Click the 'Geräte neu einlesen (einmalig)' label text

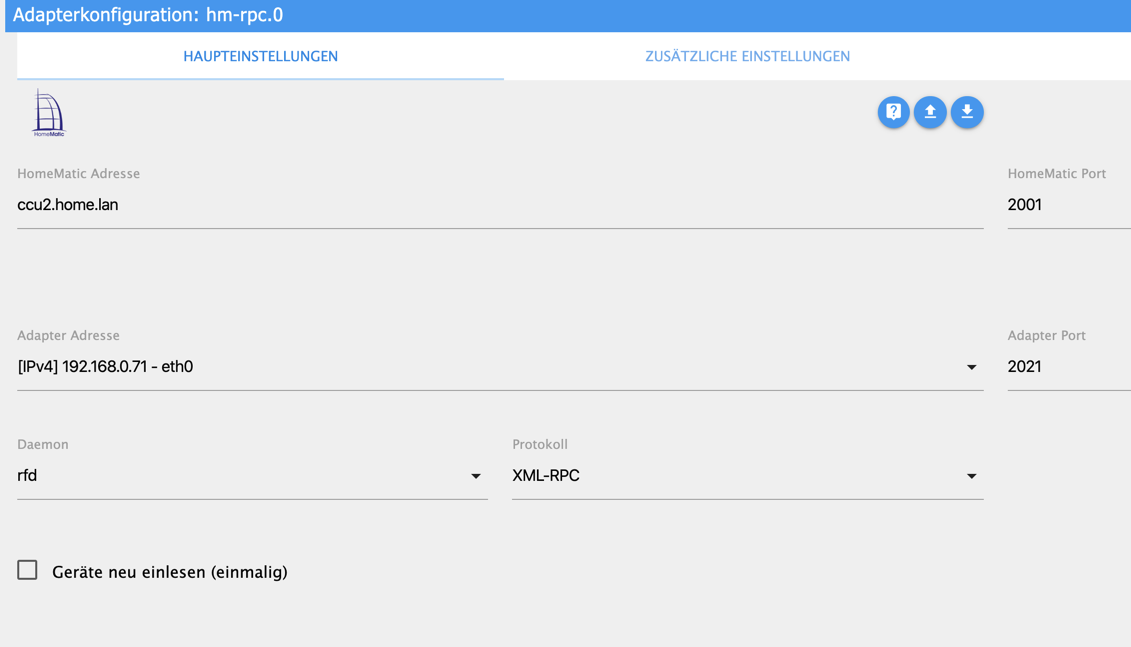[170, 572]
